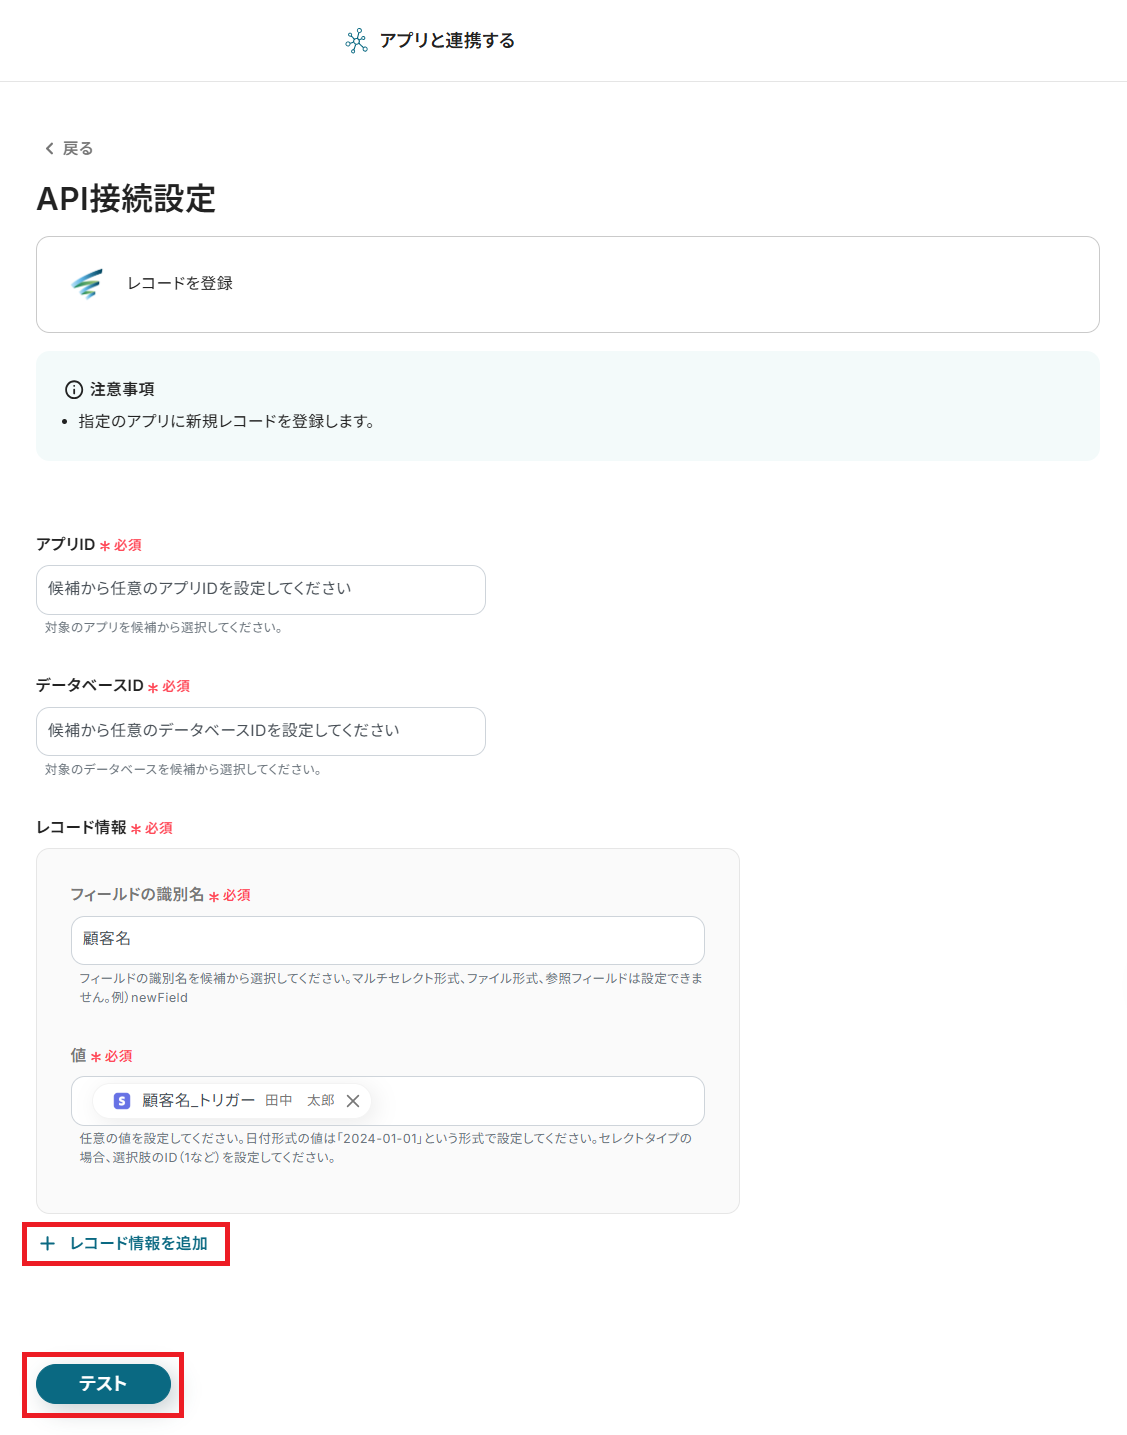Click the 指定のアプリに新規レコードを登録します note text
The image size is (1127, 1435).
click(227, 422)
